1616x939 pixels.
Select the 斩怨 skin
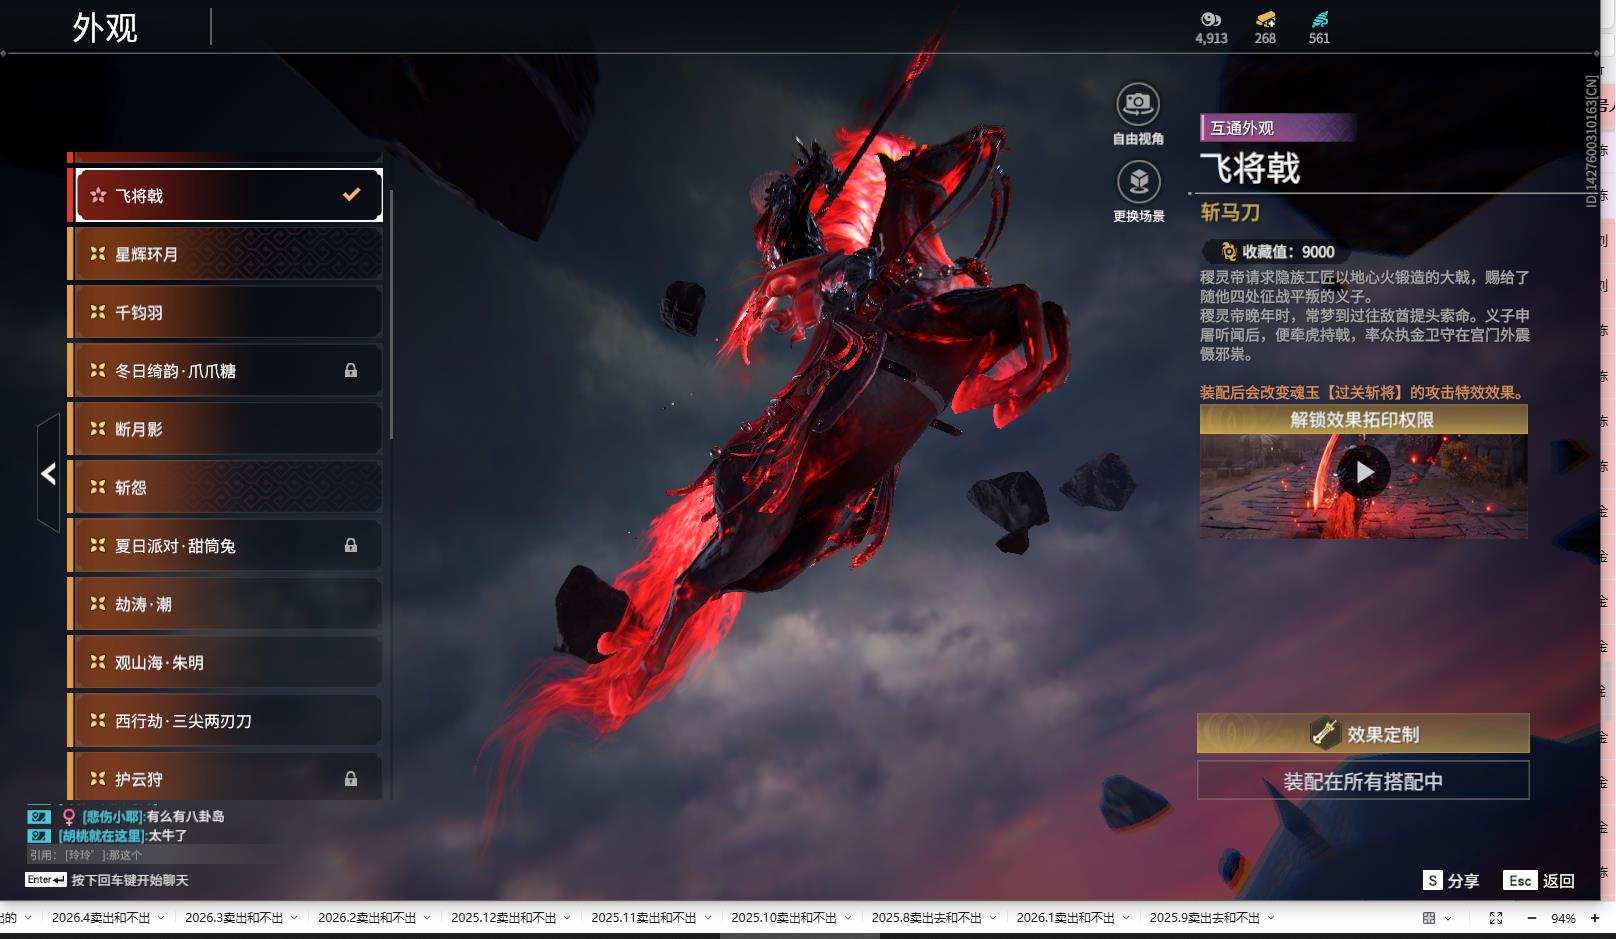226,487
